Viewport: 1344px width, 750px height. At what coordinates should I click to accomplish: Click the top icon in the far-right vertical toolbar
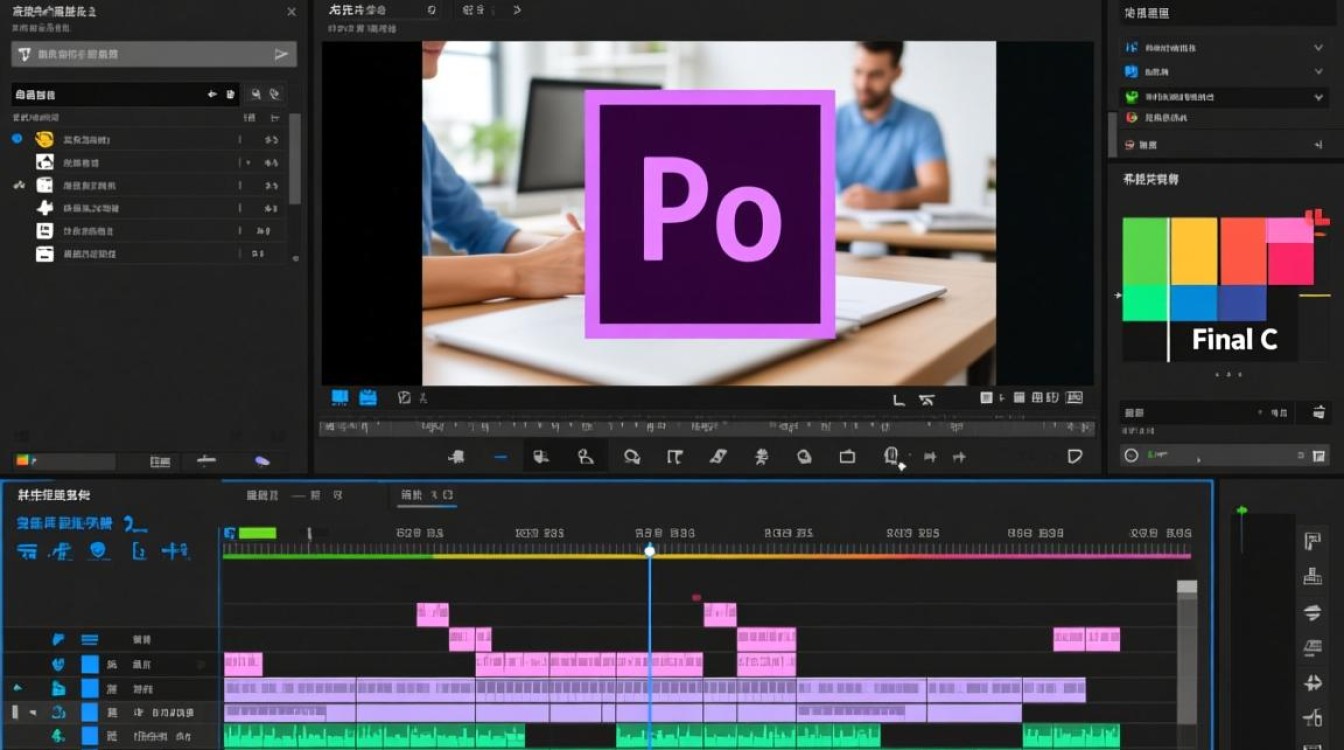(1313, 542)
